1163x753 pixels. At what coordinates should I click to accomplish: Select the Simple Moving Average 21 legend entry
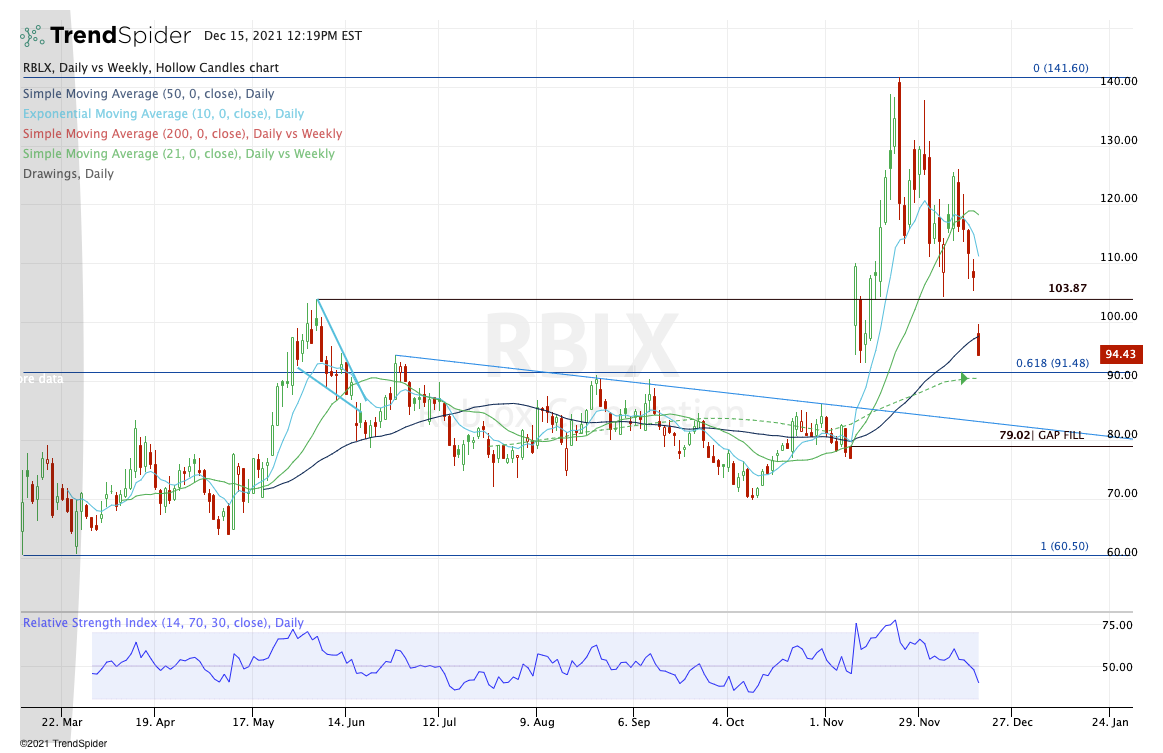178,154
